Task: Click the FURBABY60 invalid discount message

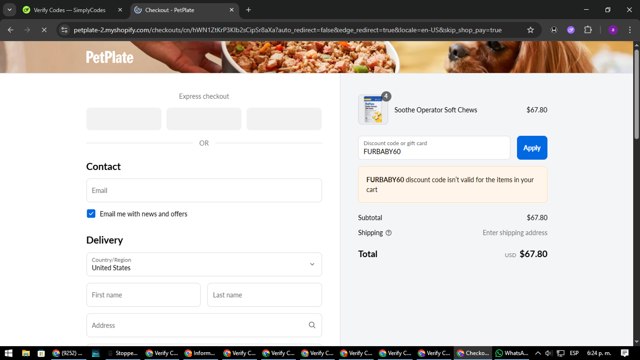Action: [x=453, y=184]
